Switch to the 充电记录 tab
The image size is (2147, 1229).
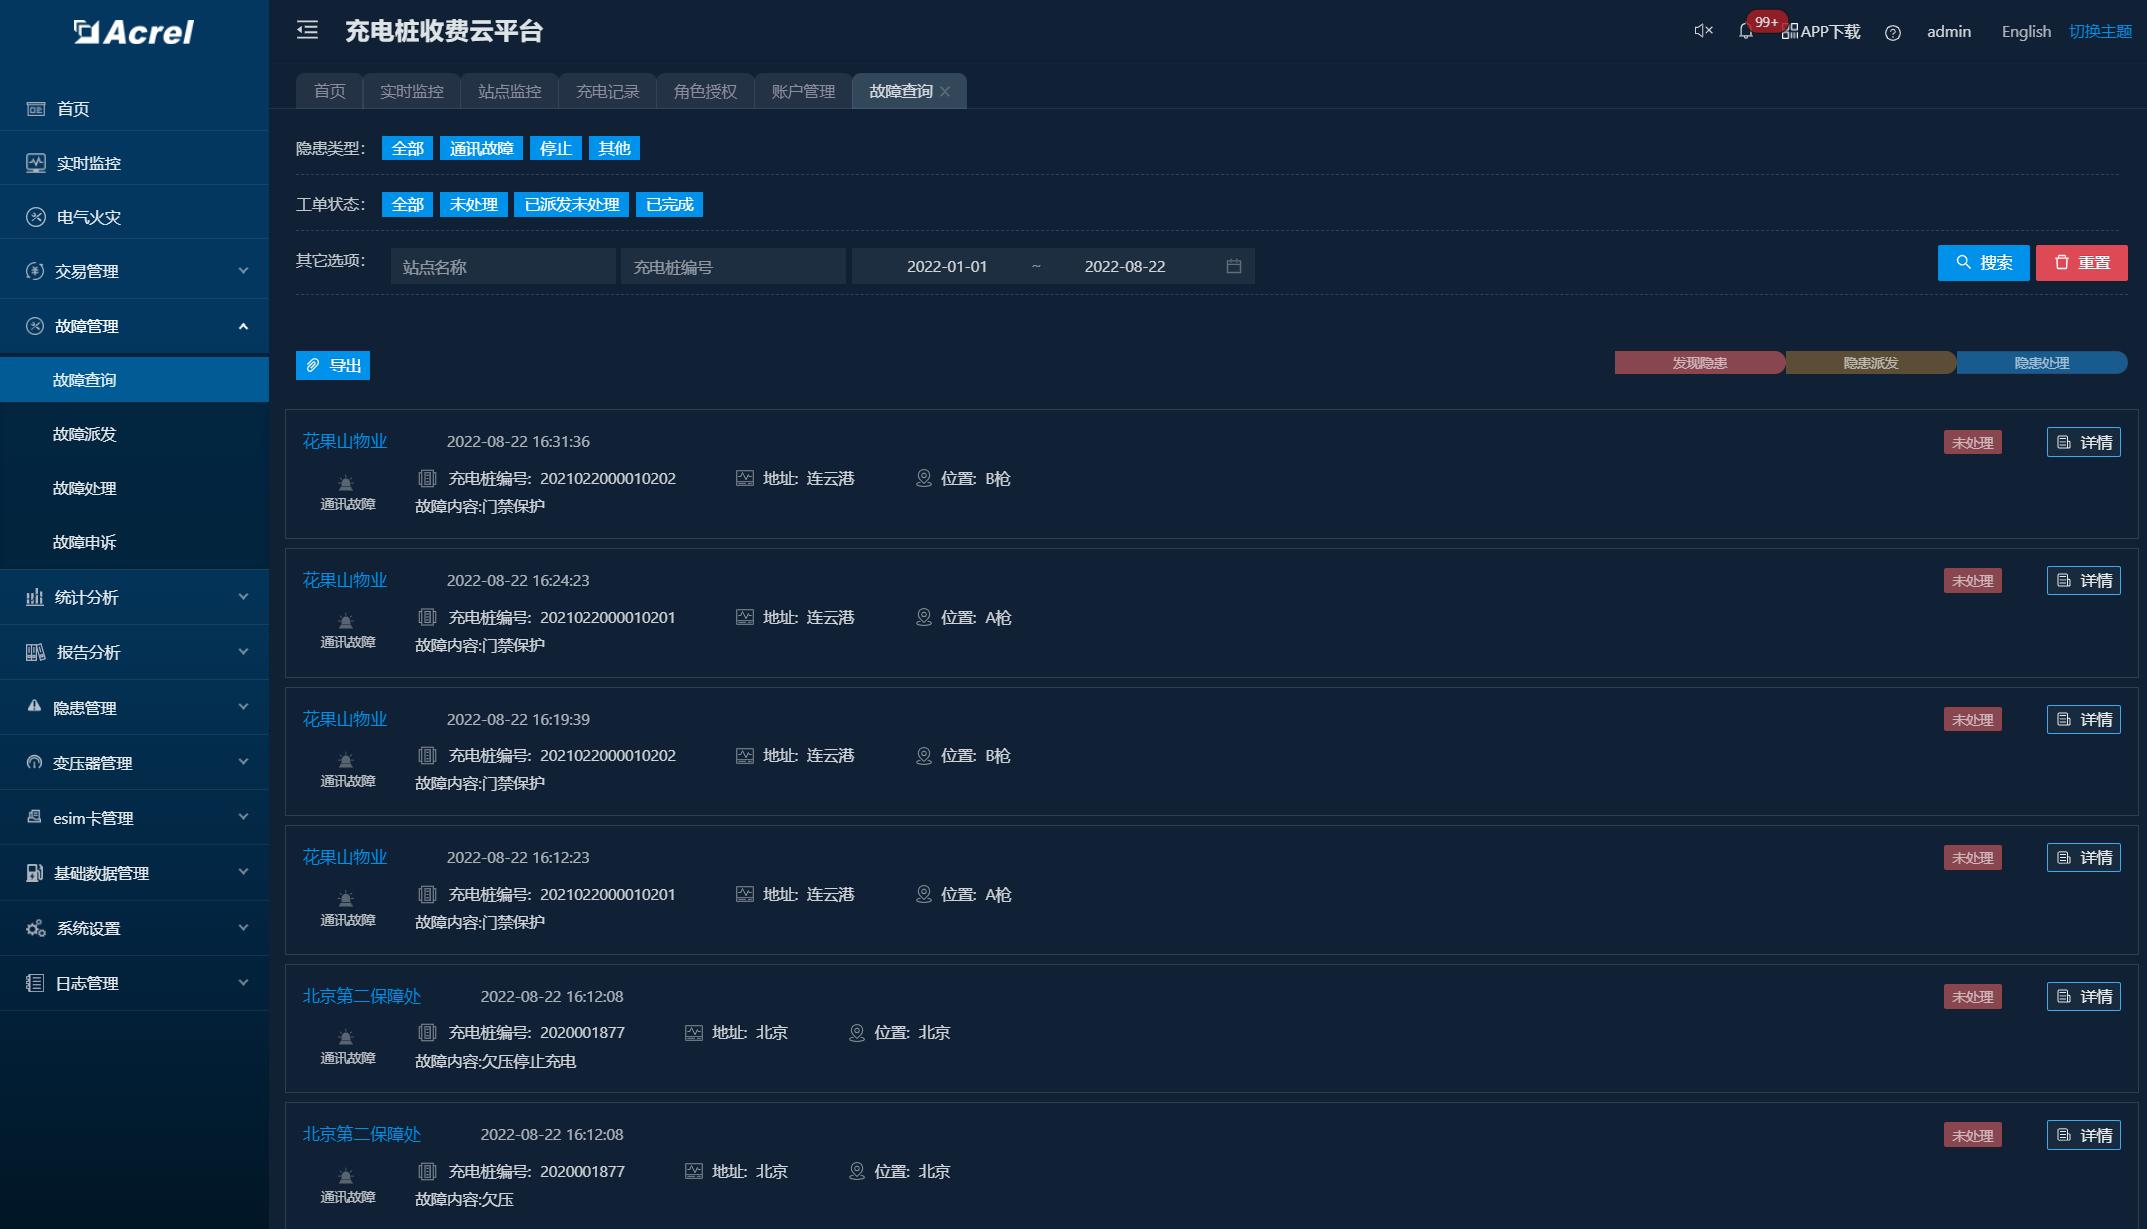coord(607,91)
